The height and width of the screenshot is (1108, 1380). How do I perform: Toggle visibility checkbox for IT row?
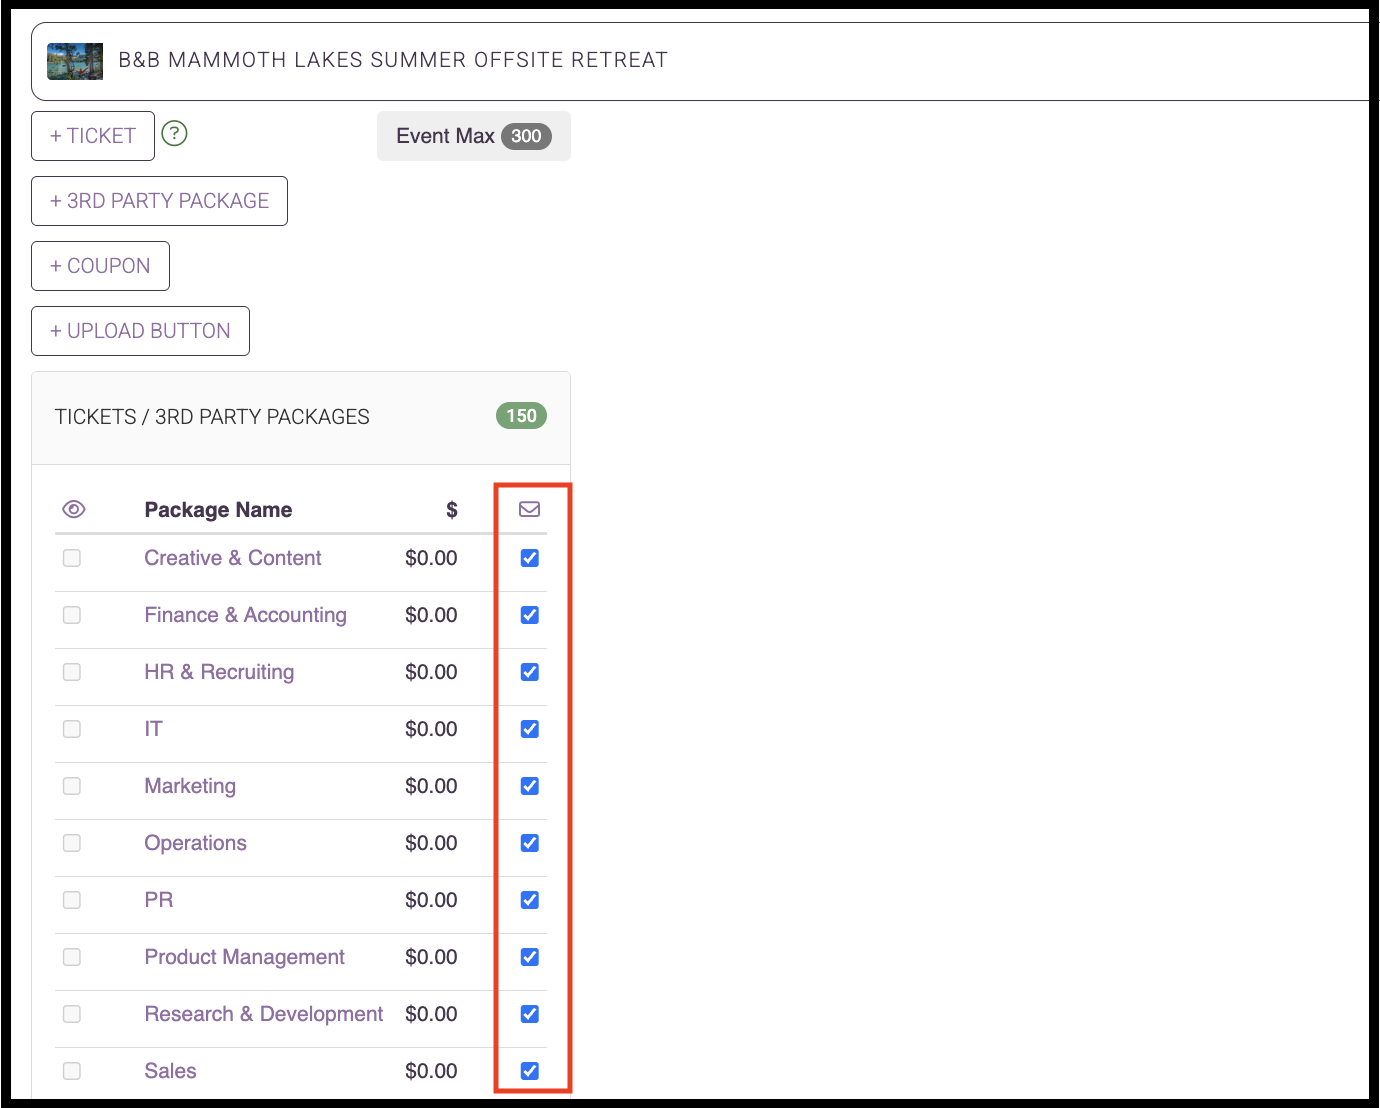(x=72, y=729)
